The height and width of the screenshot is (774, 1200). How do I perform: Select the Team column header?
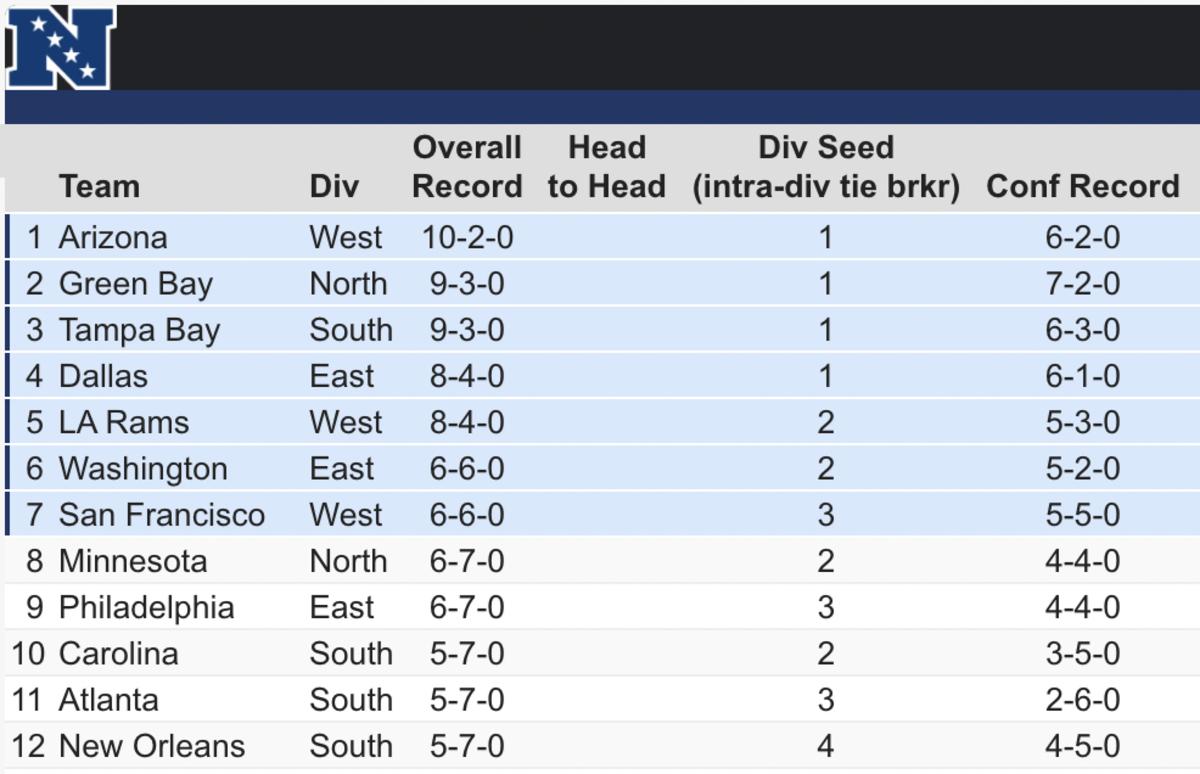(x=99, y=186)
